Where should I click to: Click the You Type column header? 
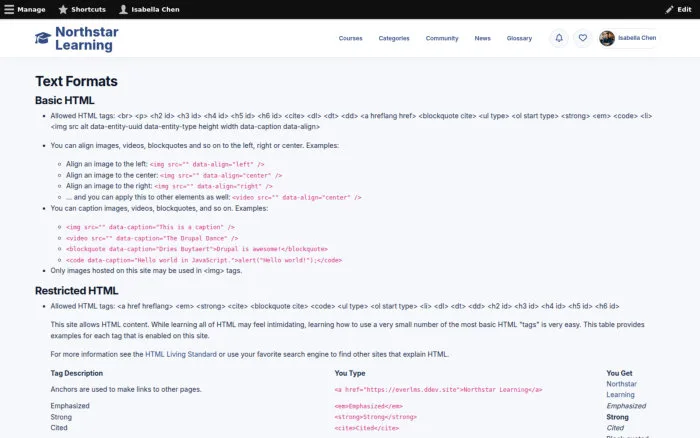[x=350, y=373]
